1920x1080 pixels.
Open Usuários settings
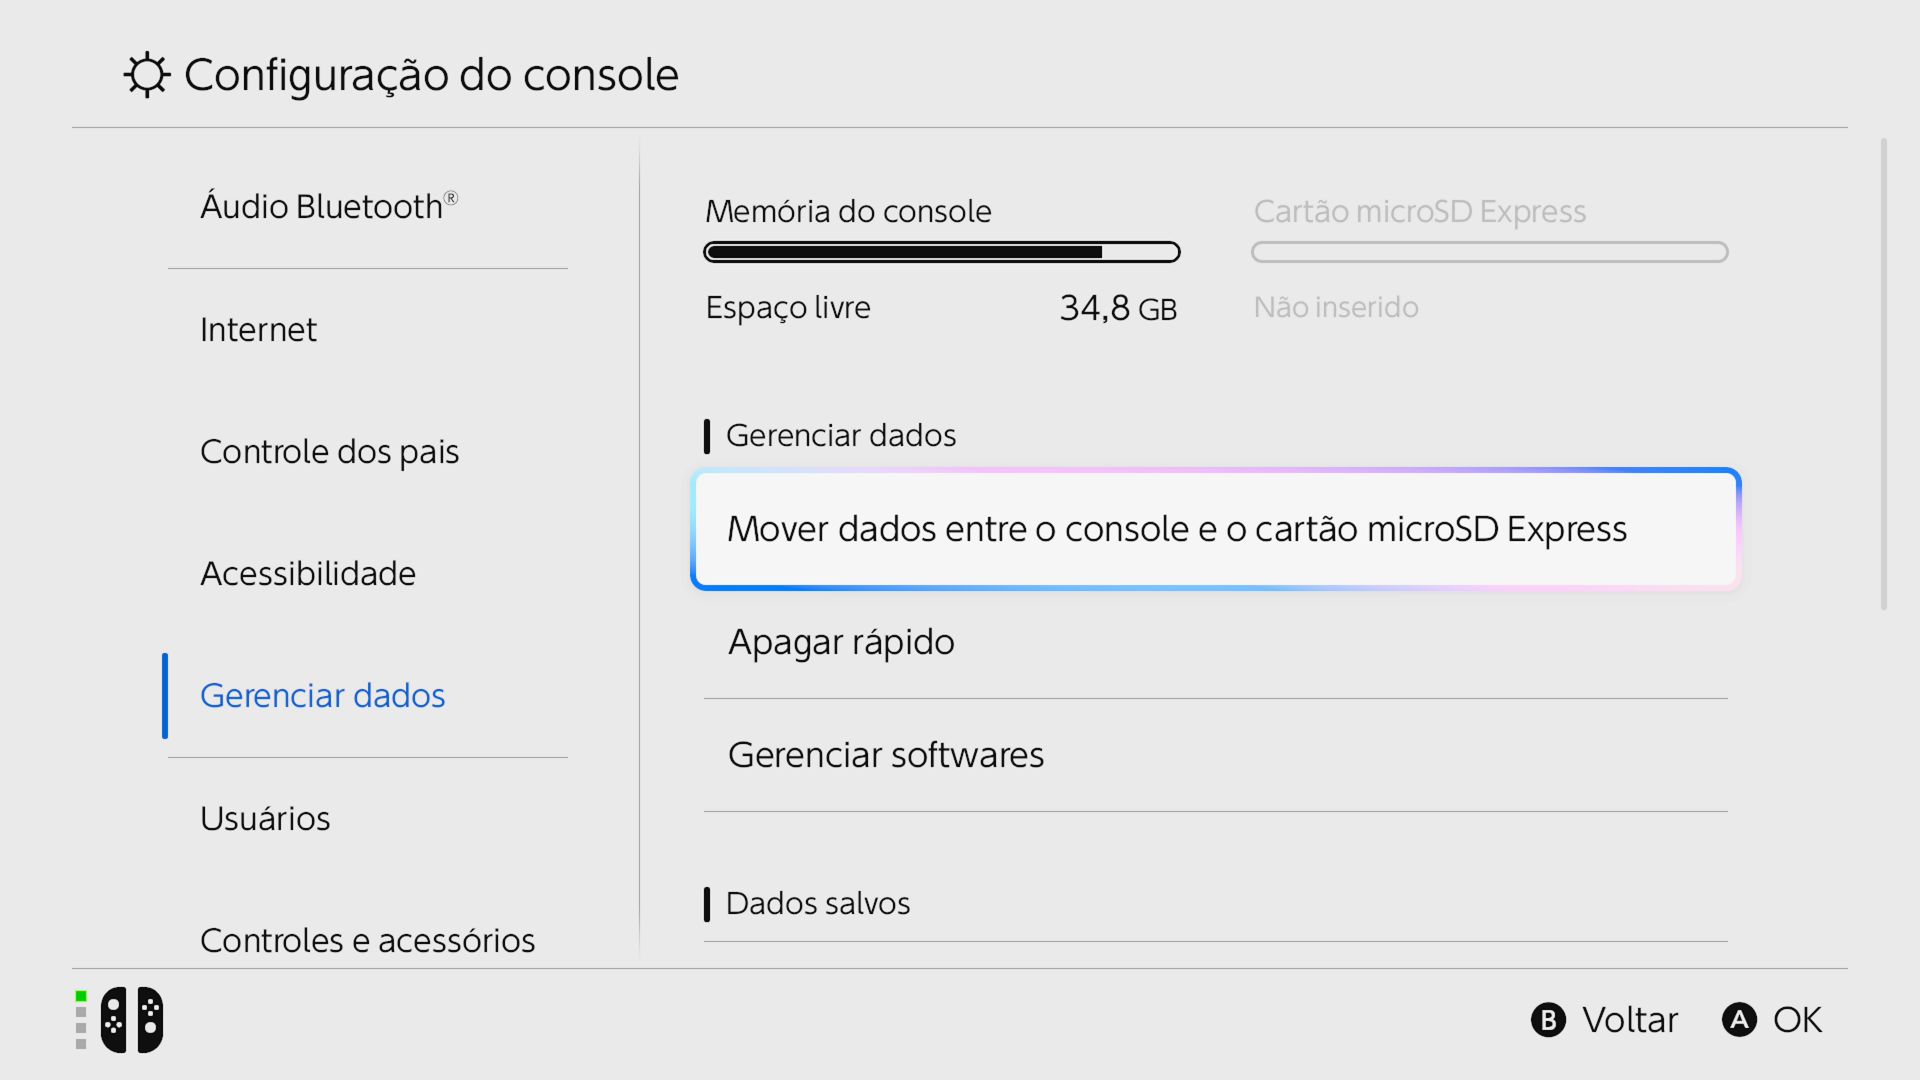tap(265, 819)
